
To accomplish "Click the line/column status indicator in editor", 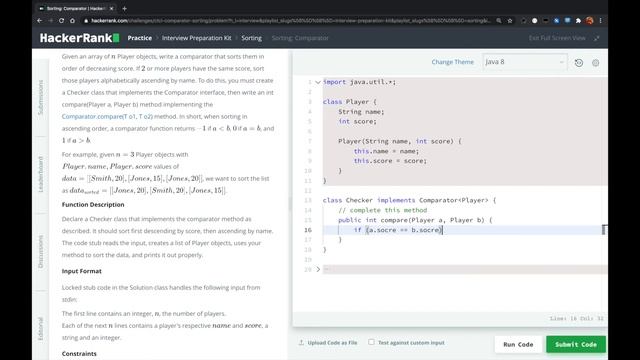I will (577, 318).
